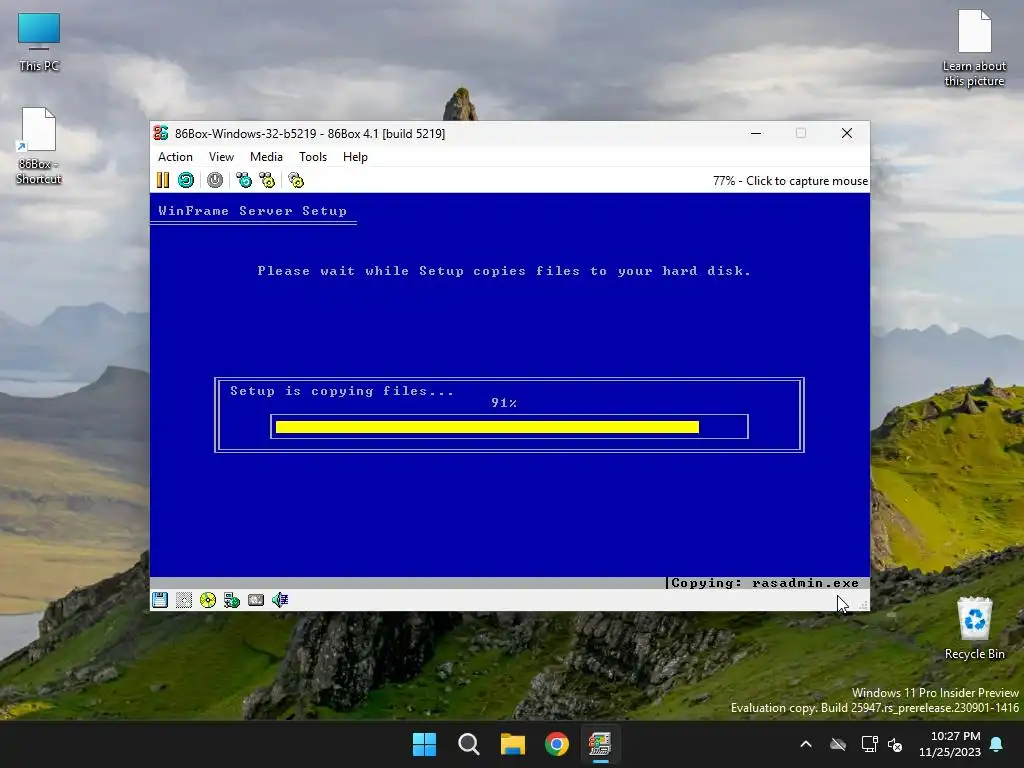Click the teal hard reset icon
The height and width of the screenshot is (768, 1024).
tap(186, 180)
